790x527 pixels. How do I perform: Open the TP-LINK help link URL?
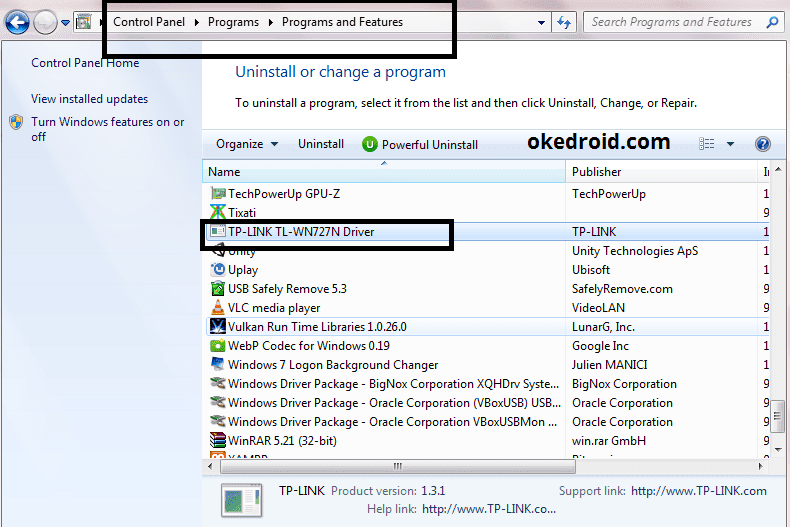[x=489, y=509]
